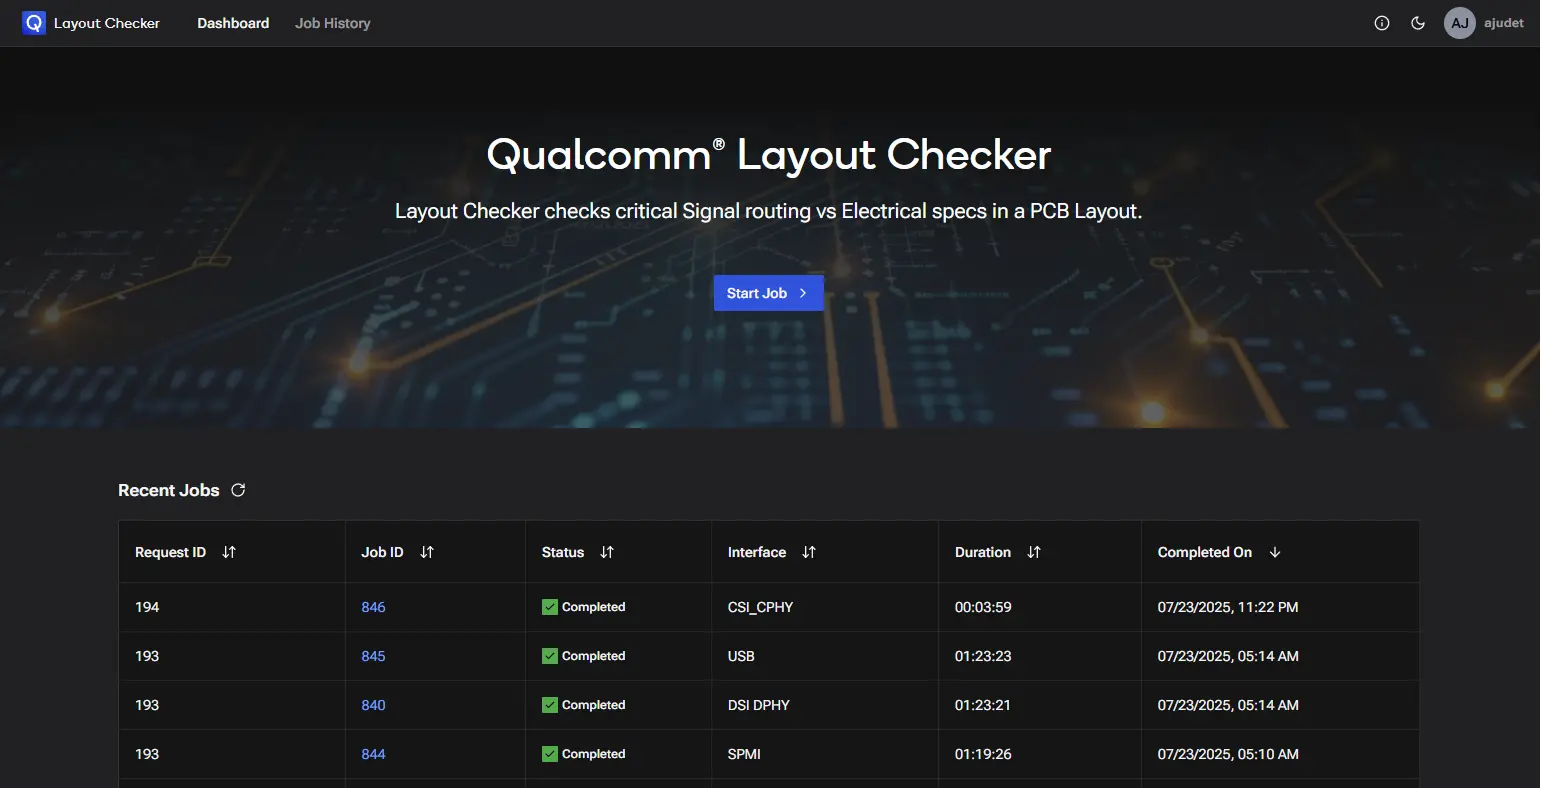
Task: Click the Qualcomm Layout Checker headline
Action: (x=768, y=155)
